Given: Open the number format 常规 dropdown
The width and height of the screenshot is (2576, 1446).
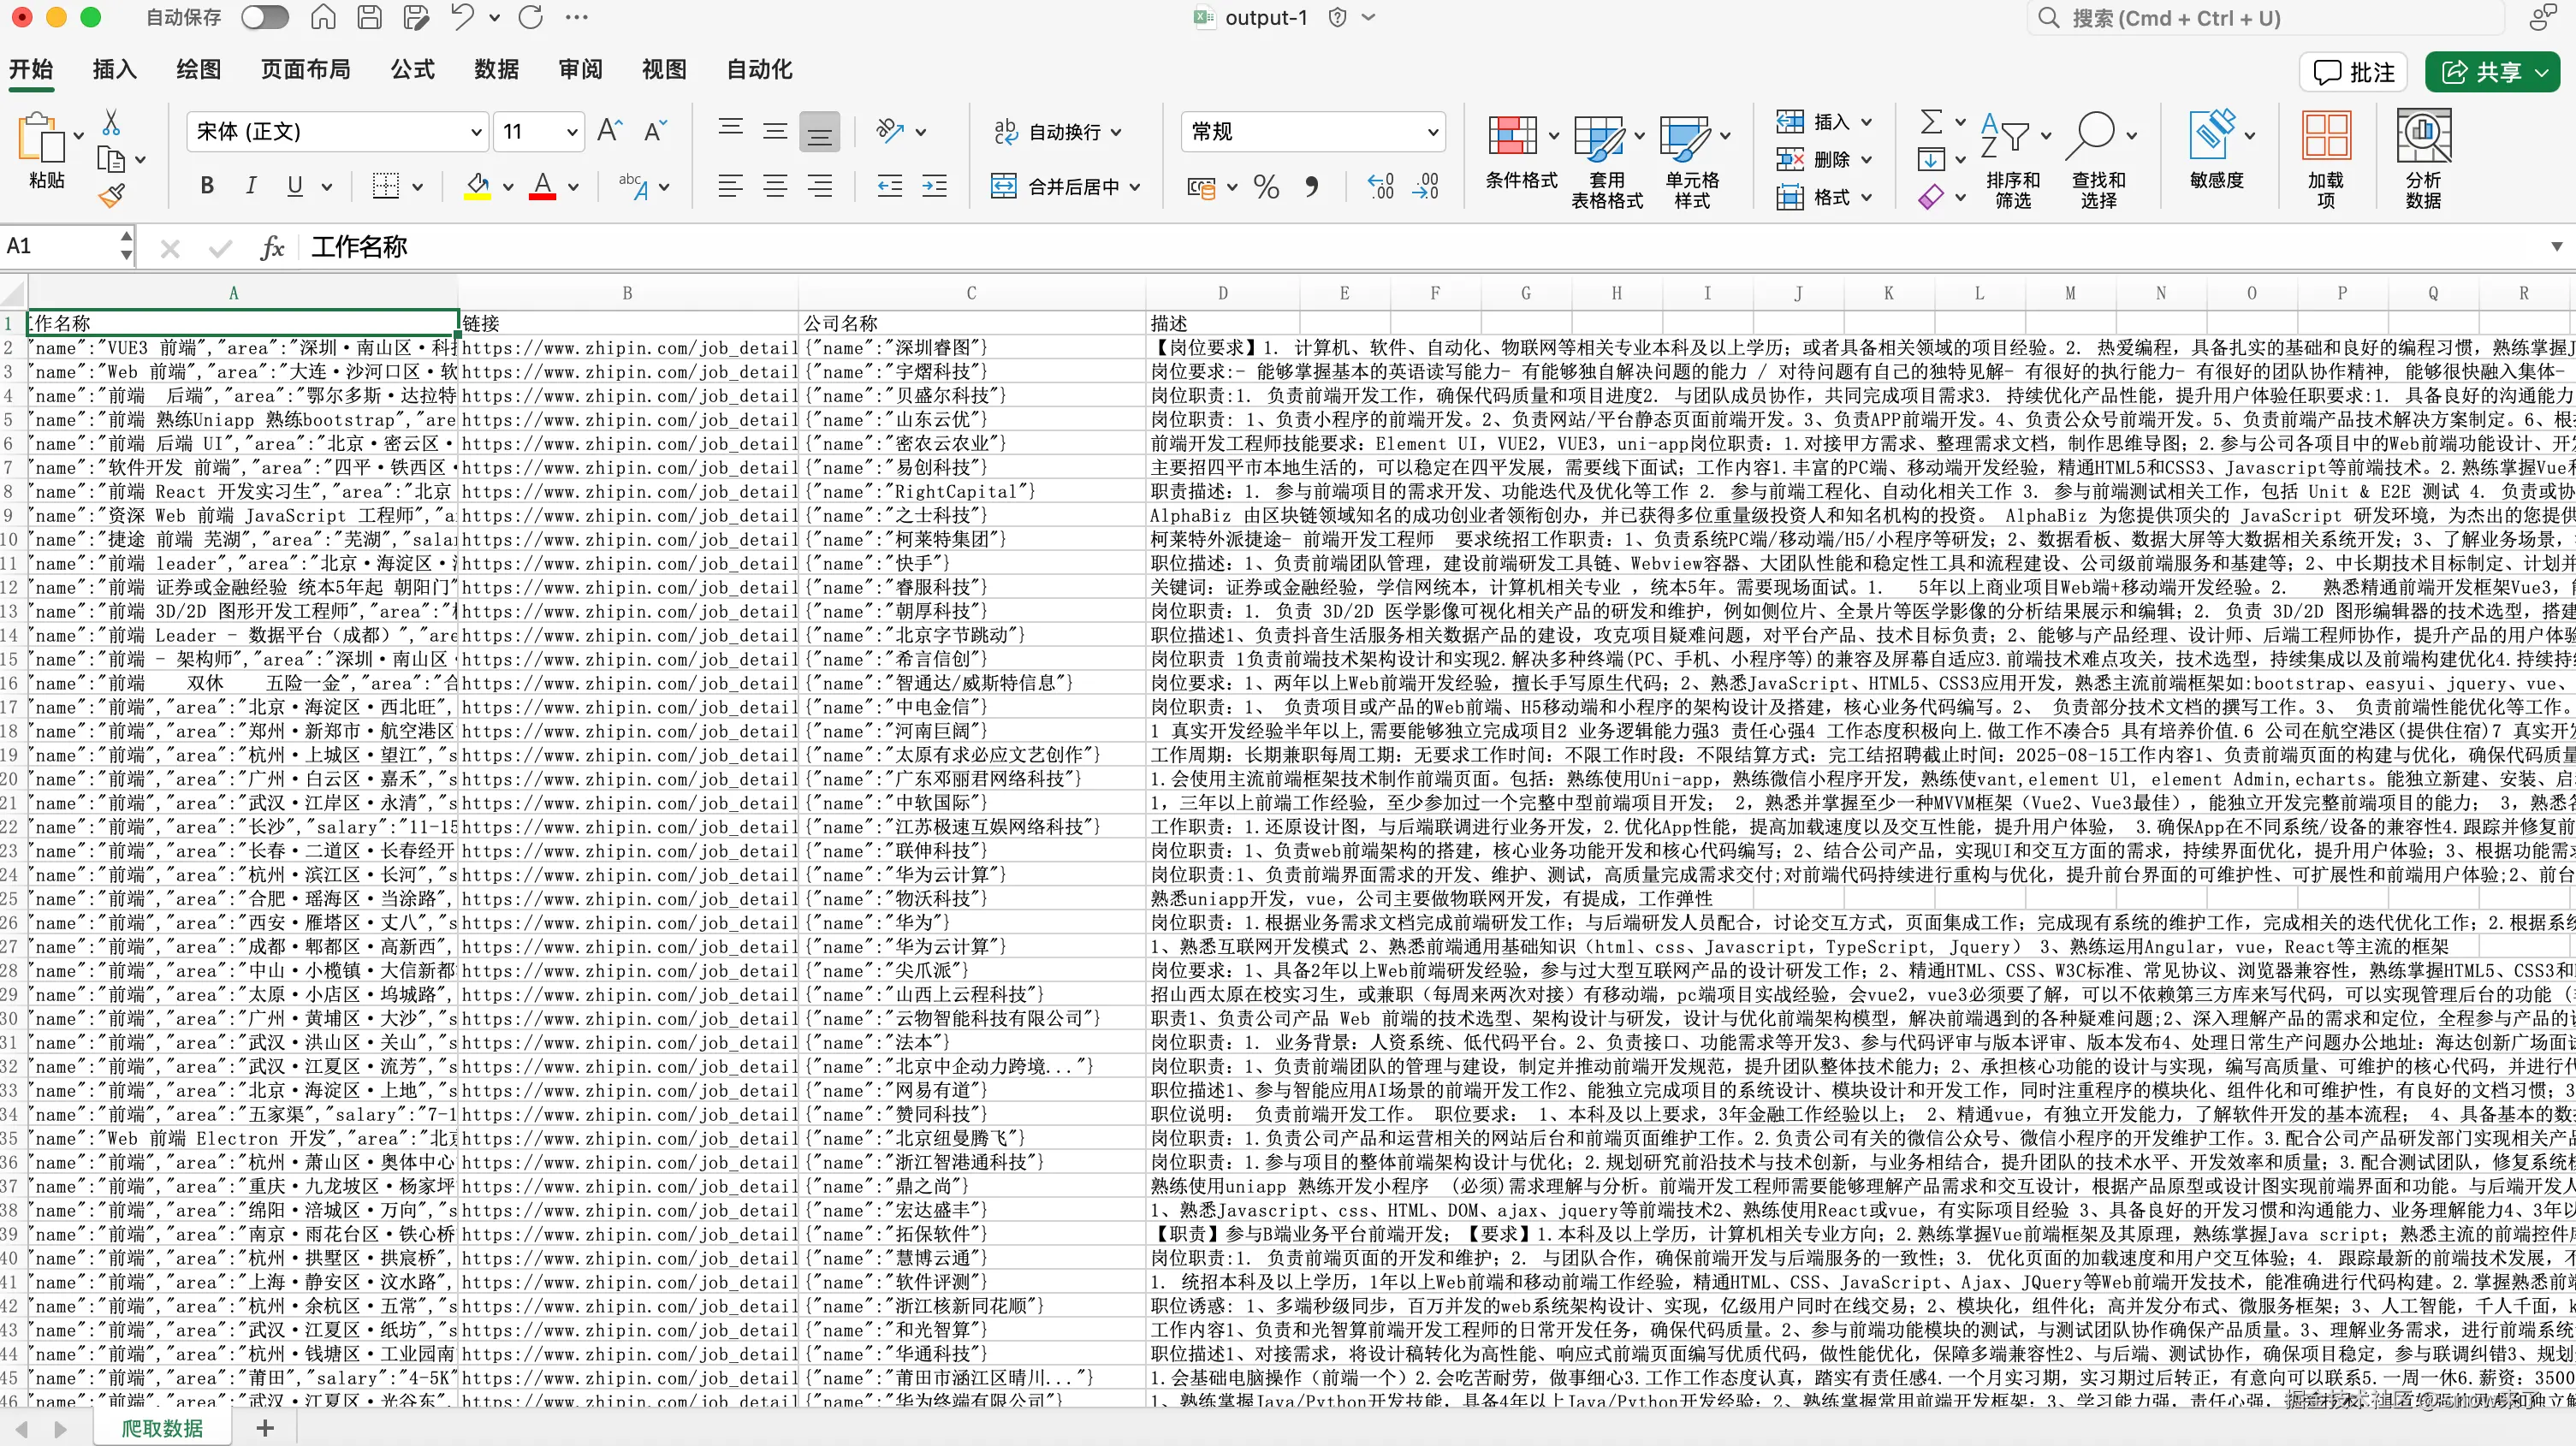Looking at the screenshot, I should click(x=1433, y=132).
